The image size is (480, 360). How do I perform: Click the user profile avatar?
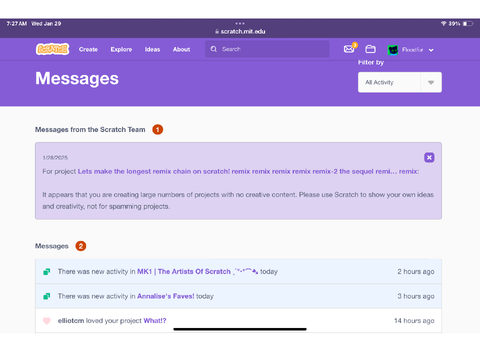[393, 50]
